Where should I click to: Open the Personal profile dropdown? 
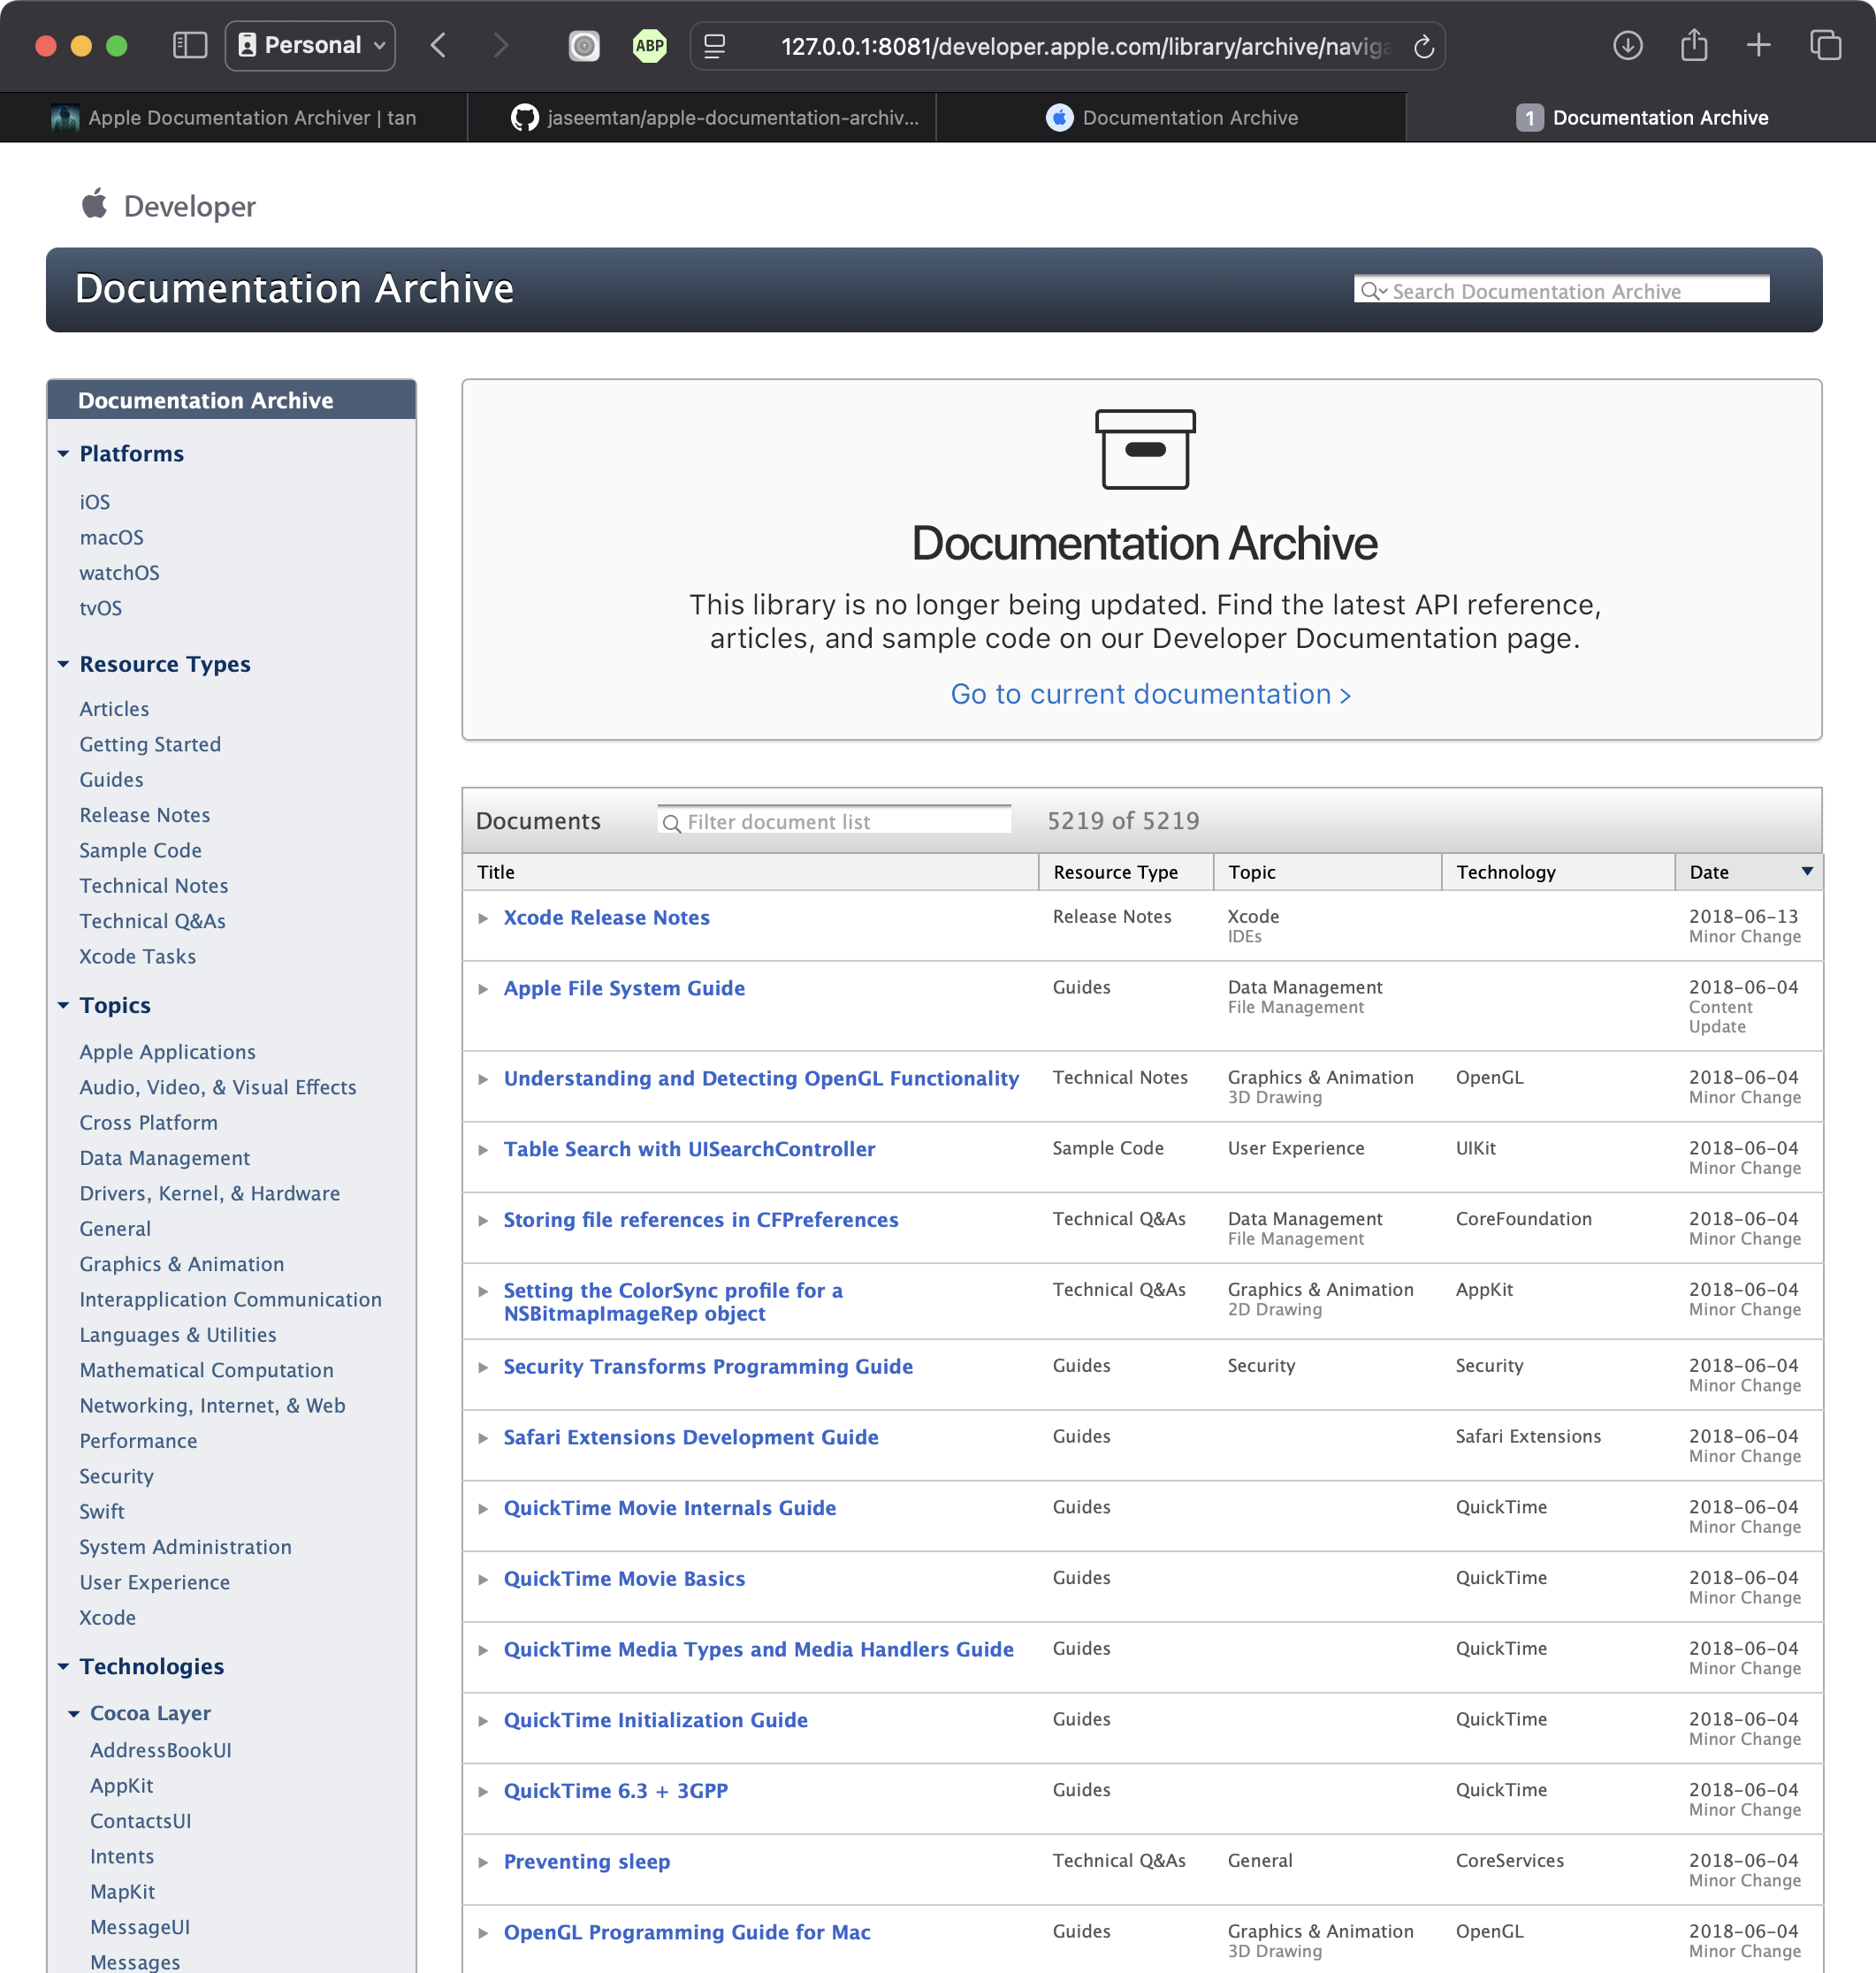click(311, 46)
